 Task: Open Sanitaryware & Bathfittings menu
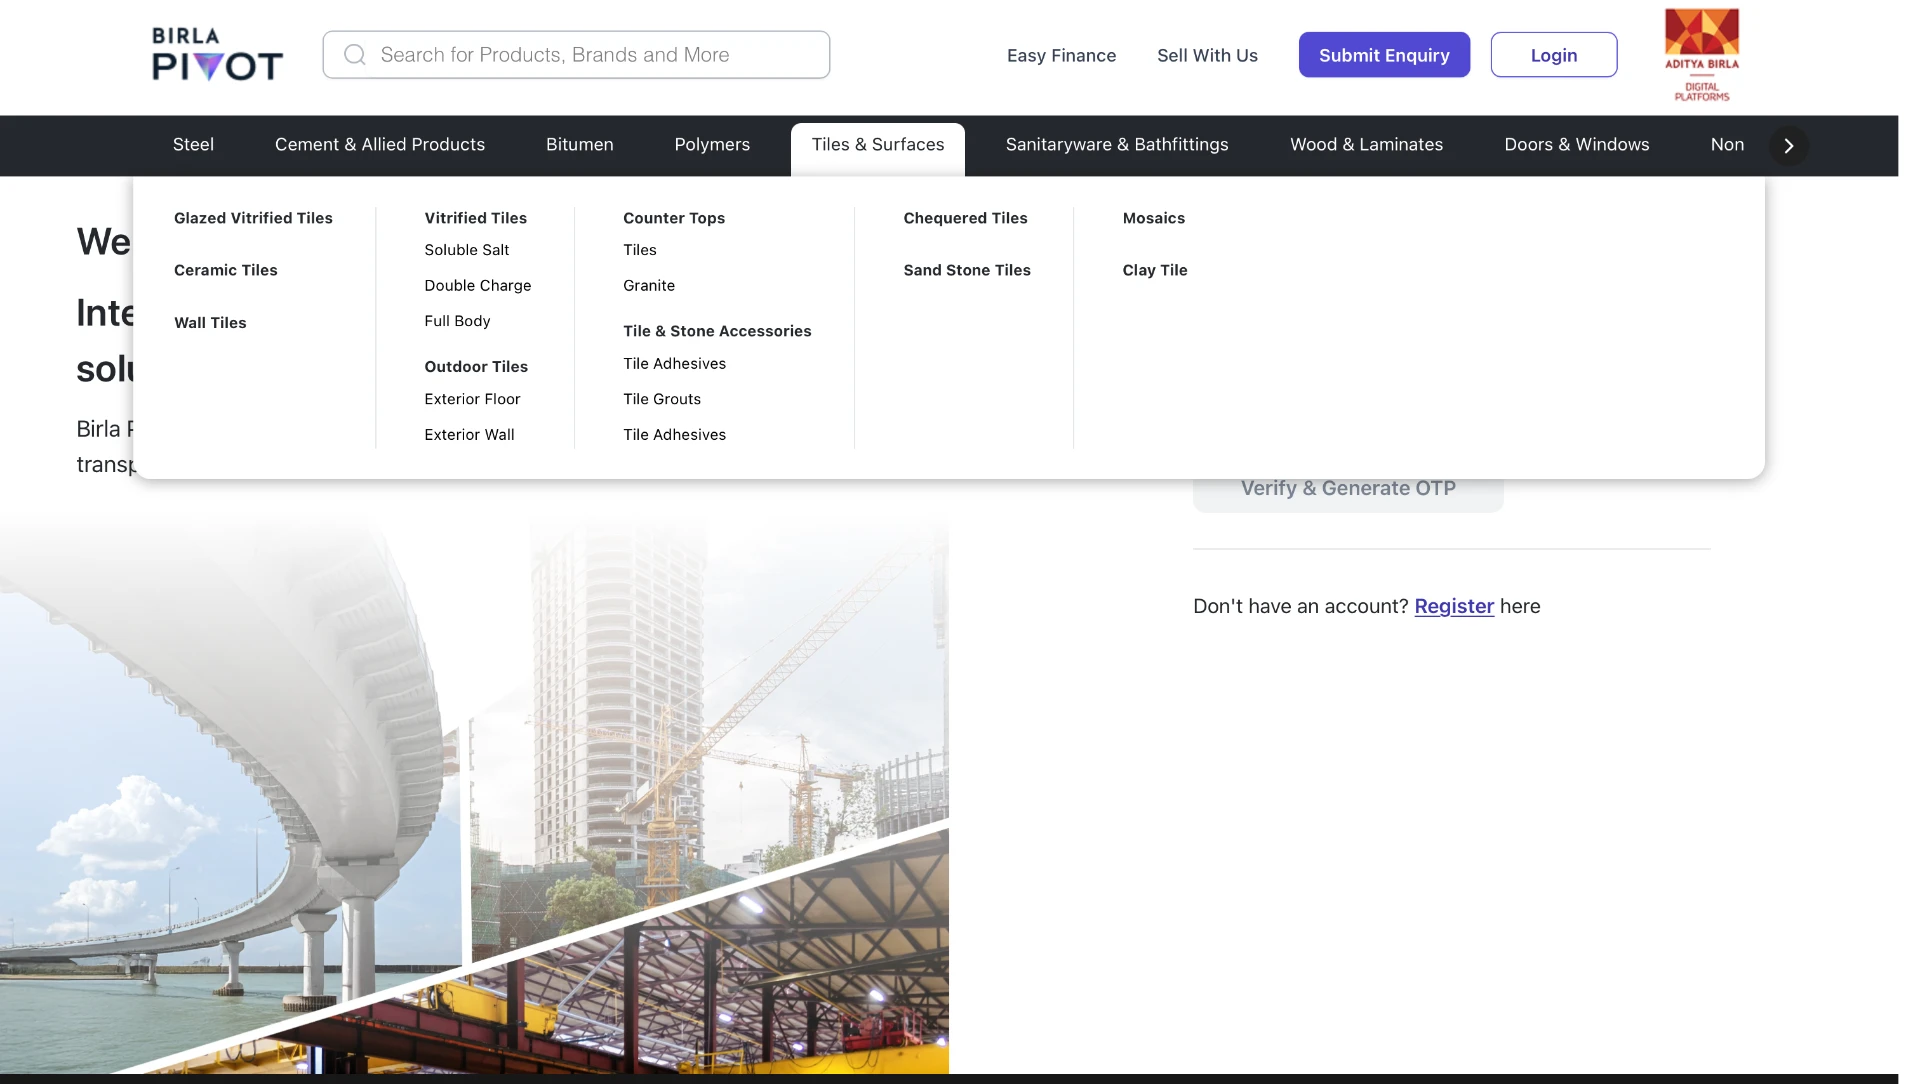click(x=1117, y=145)
